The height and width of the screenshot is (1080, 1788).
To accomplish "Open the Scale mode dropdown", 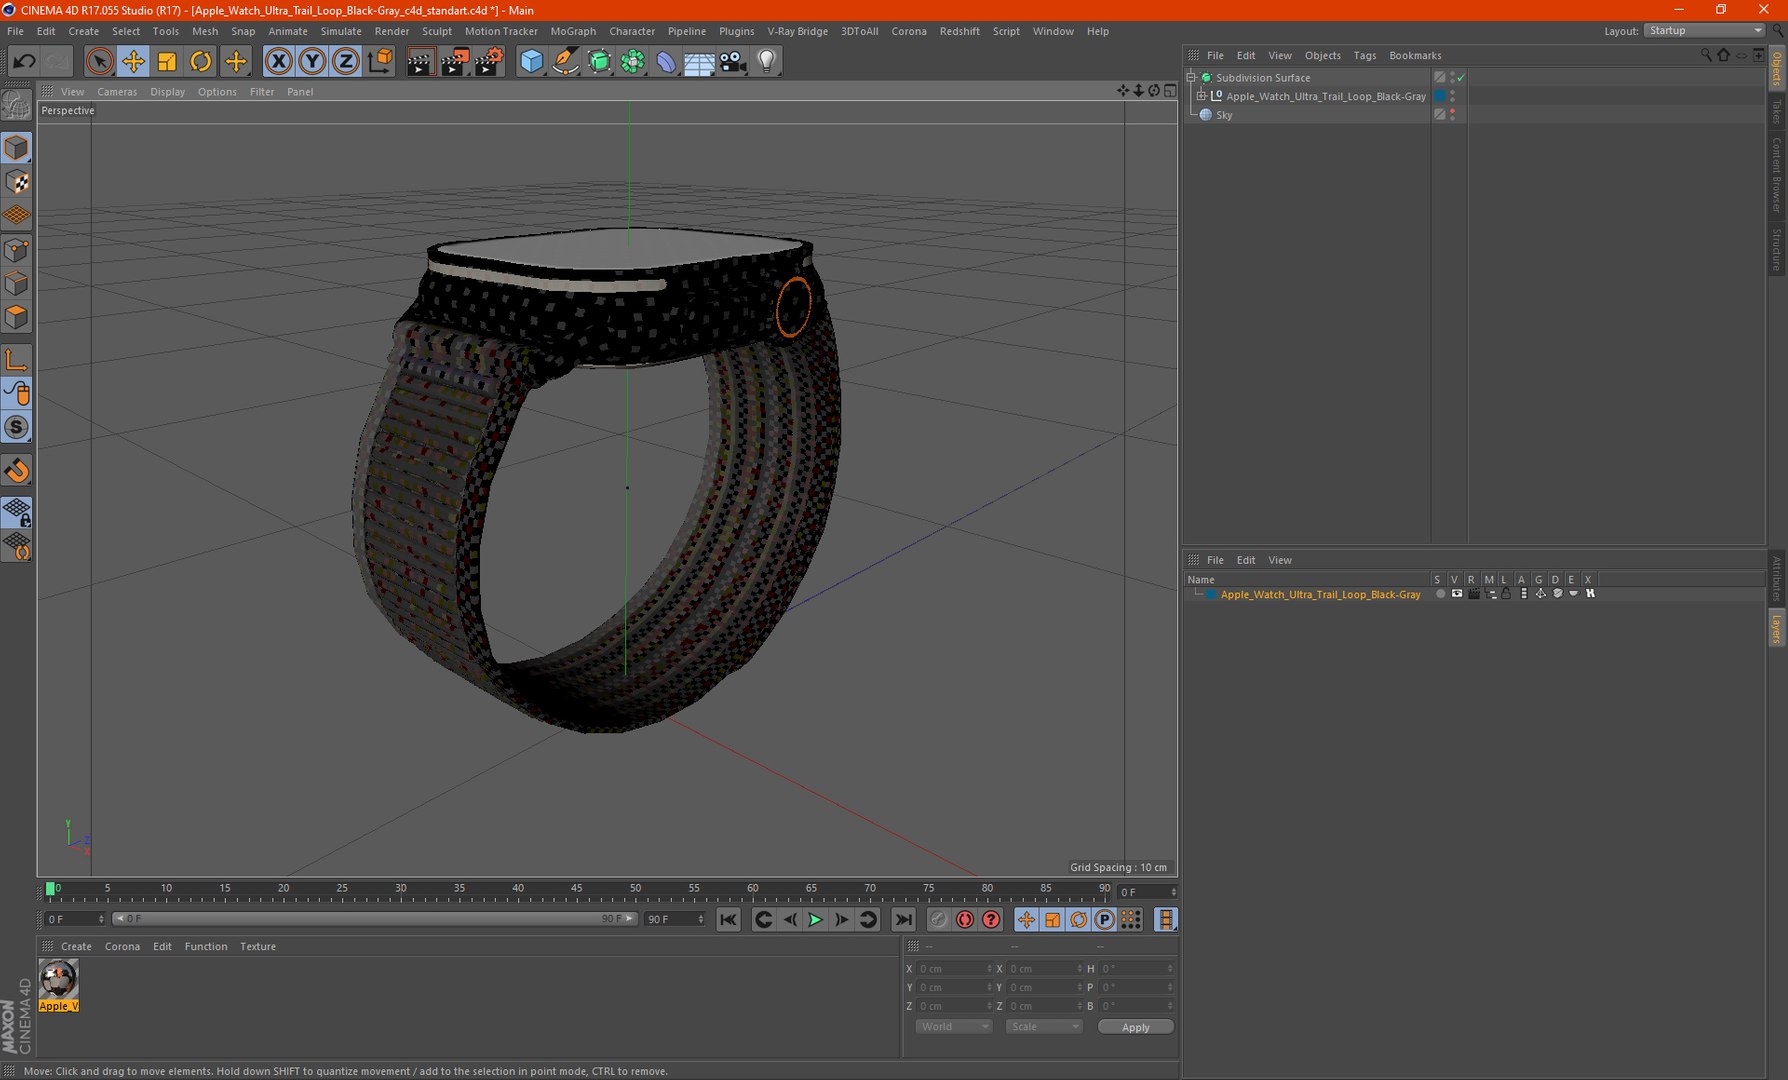I will (1043, 1027).
